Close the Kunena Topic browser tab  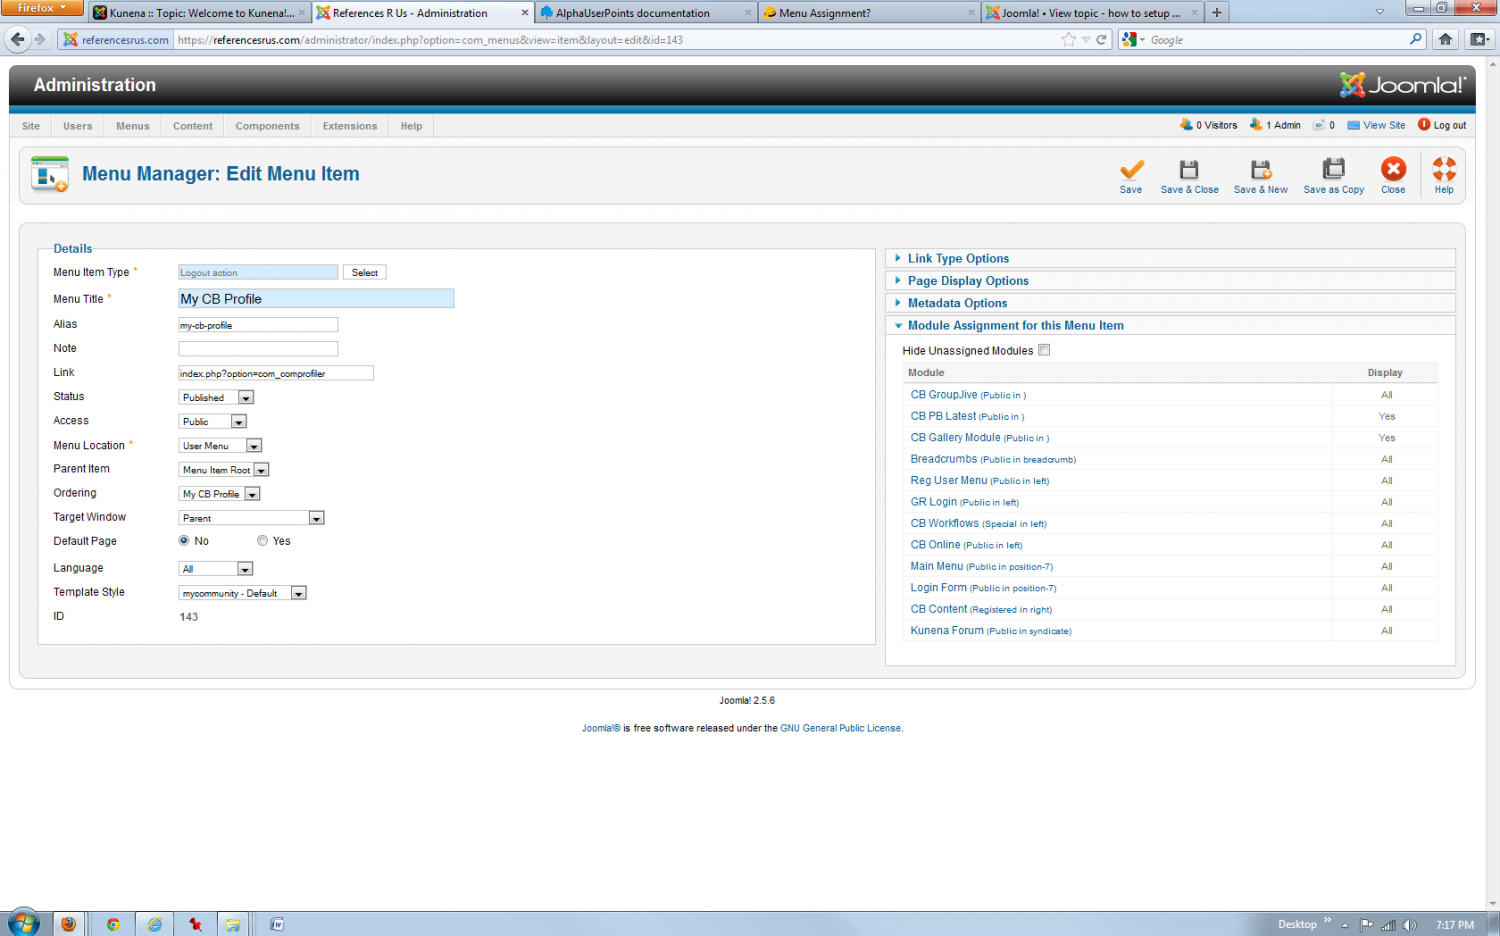point(301,13)
